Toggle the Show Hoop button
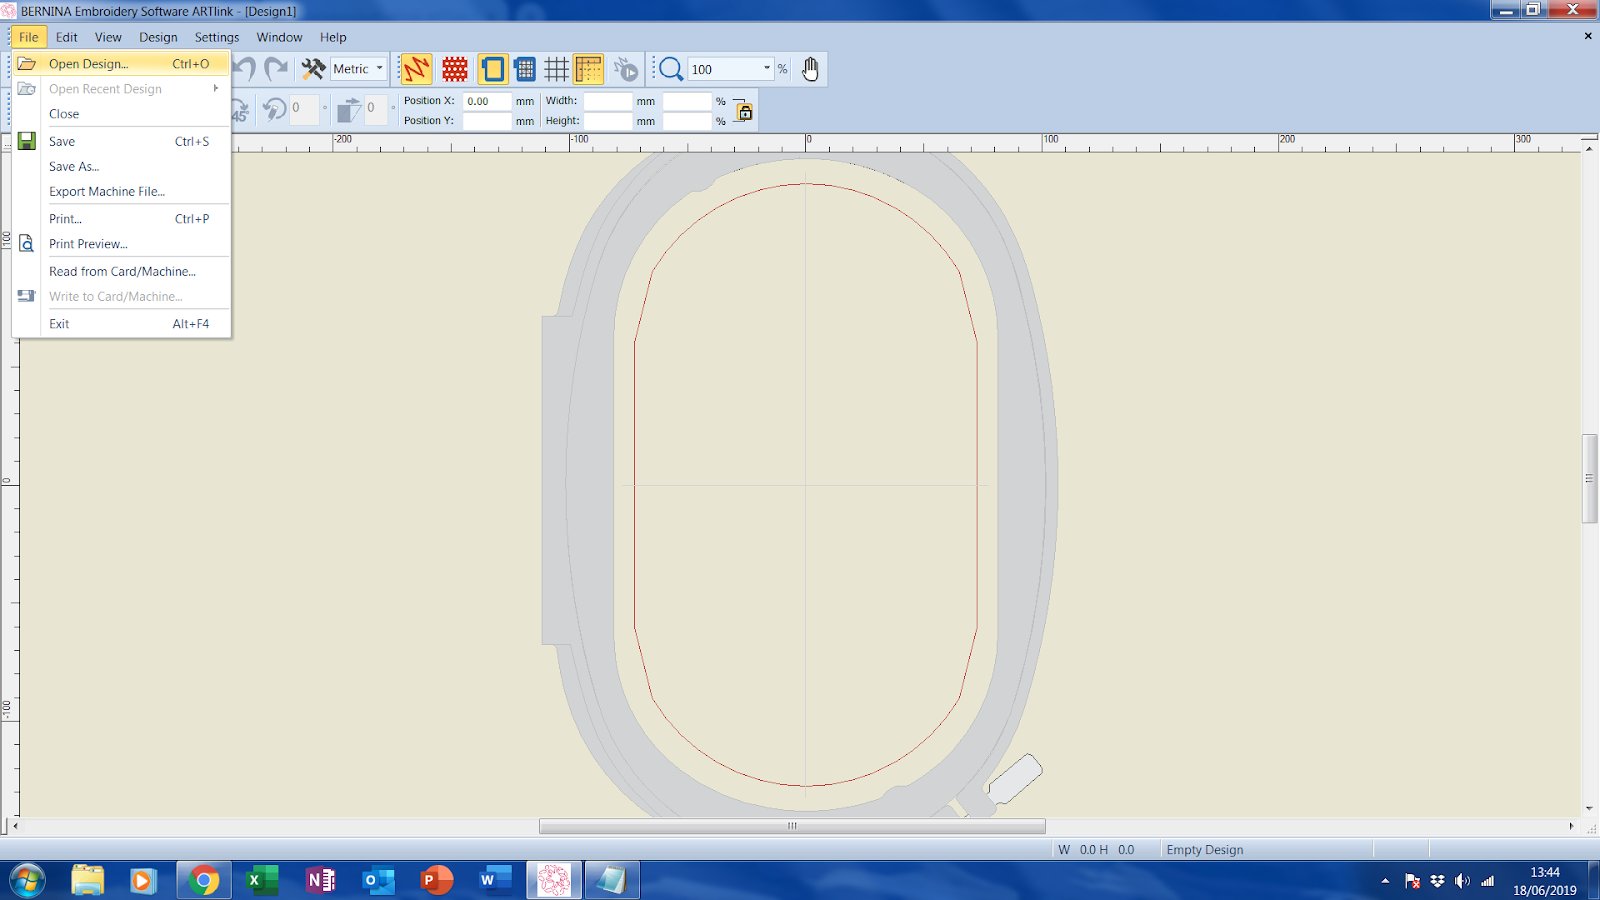This screenshot has width=1600, height=900. coord(492,69)
